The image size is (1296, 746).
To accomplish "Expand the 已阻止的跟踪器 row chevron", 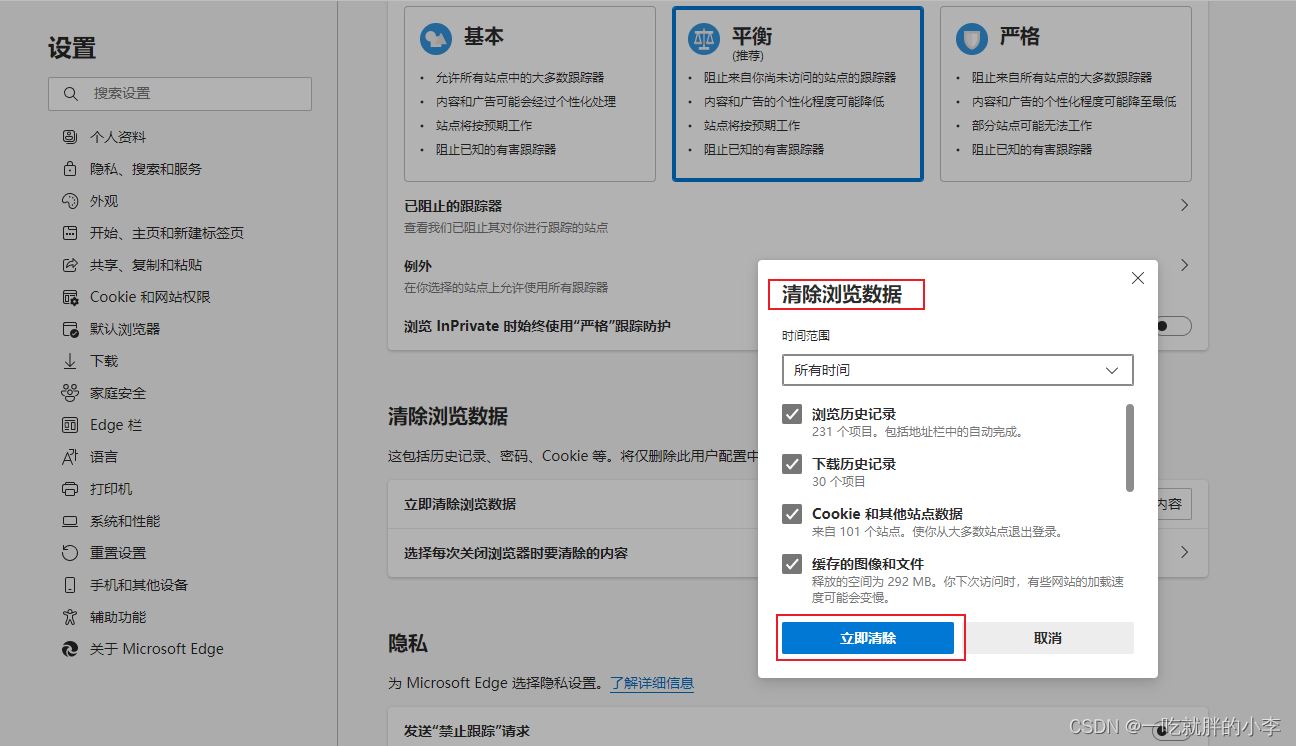I will (1185, 205).
